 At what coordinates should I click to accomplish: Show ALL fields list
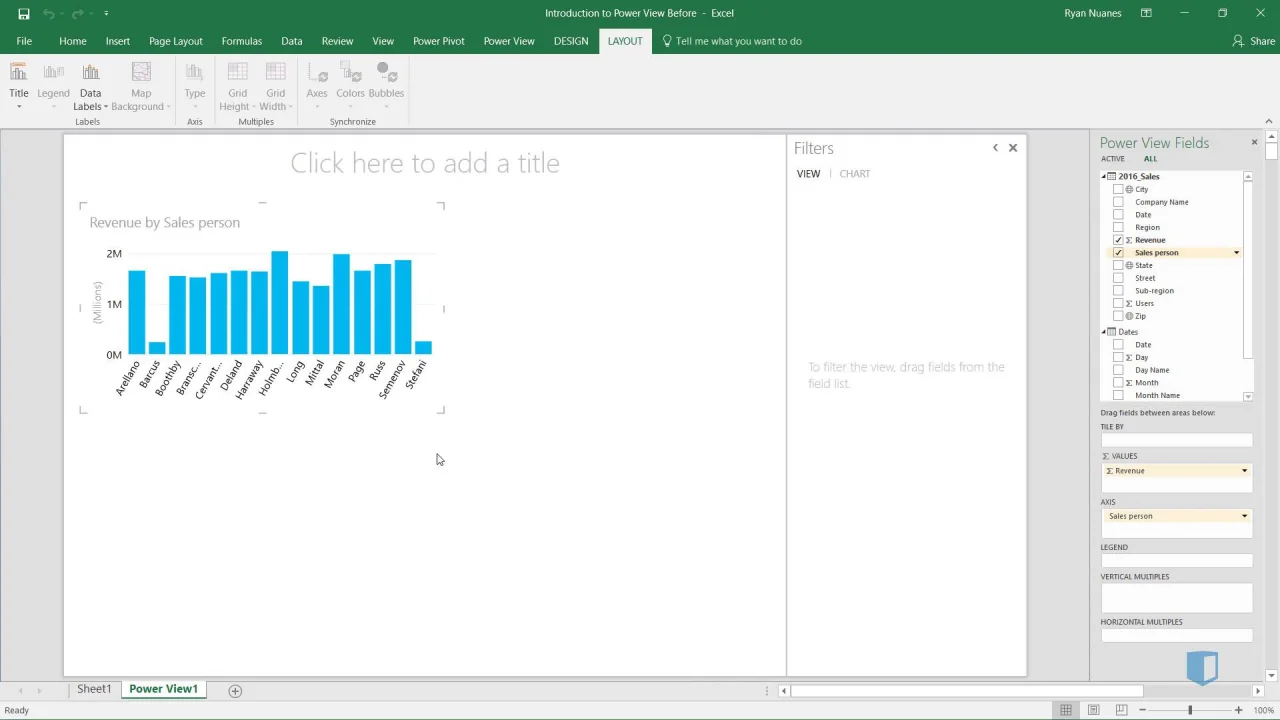point(1150,159)
